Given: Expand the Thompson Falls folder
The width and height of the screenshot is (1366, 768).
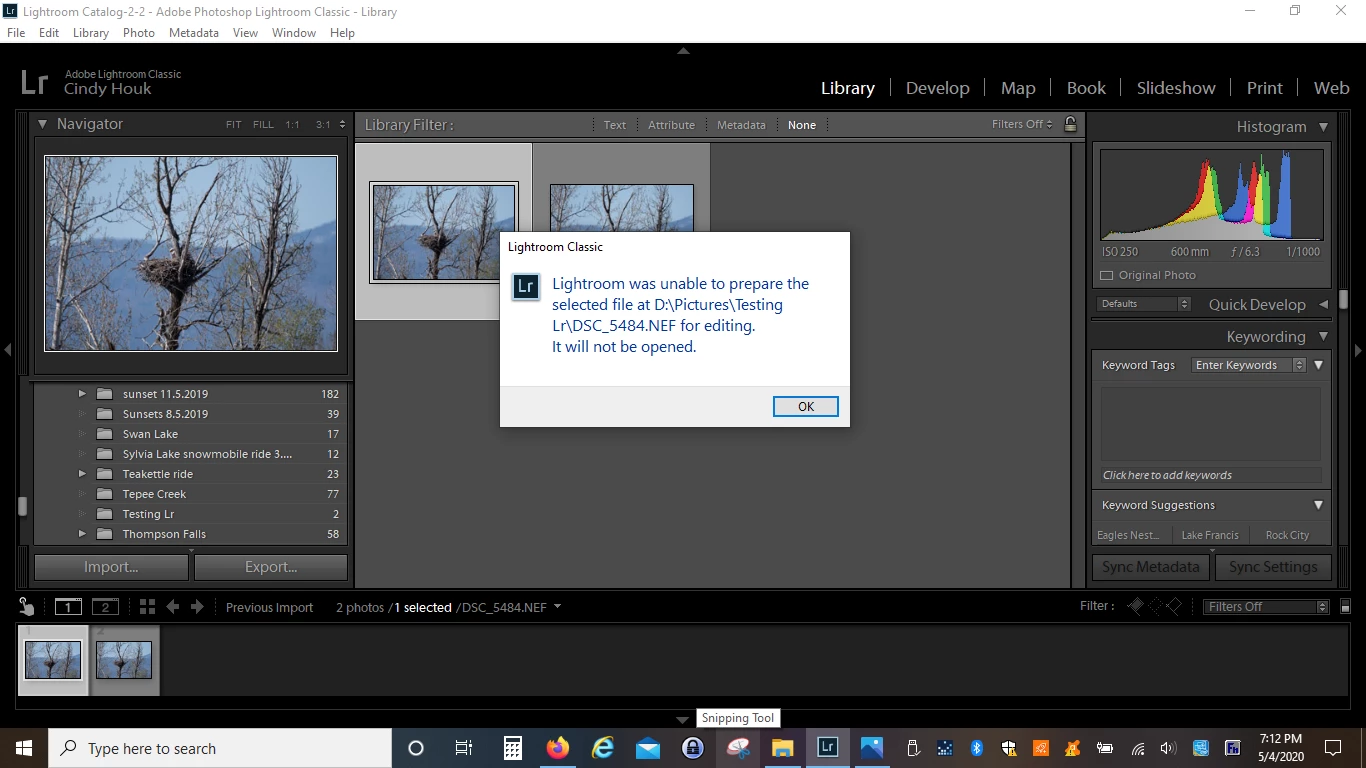Looking at the screenshot, I should coord(82,534).
